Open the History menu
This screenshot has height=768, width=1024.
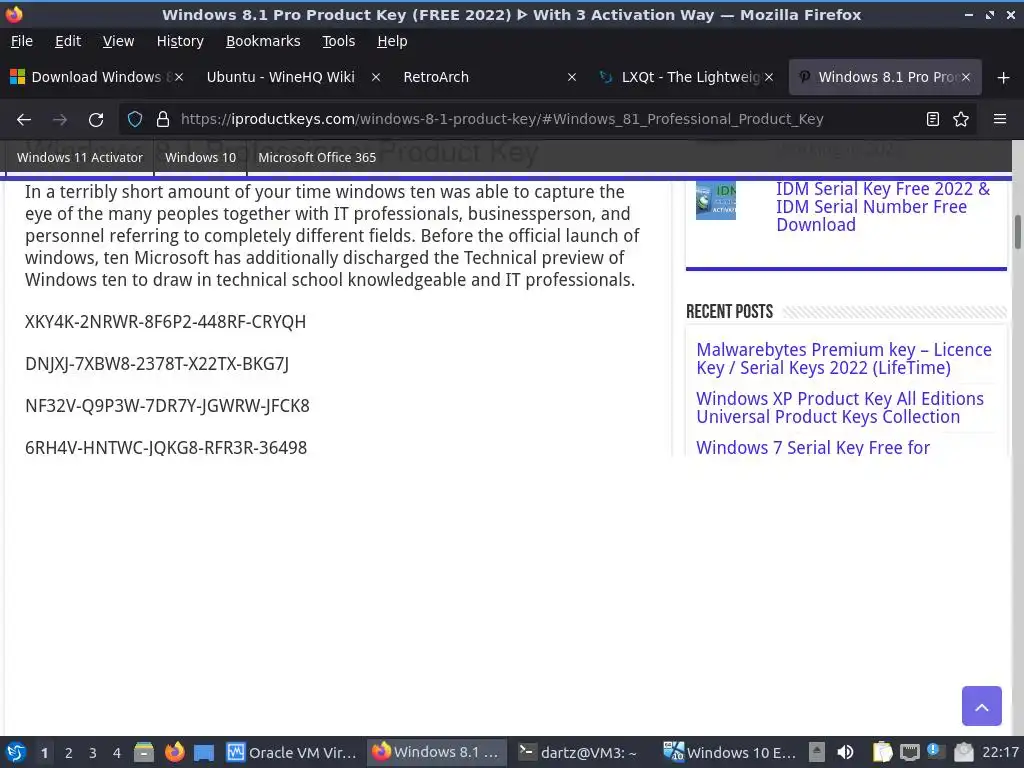tap(180, 41)
